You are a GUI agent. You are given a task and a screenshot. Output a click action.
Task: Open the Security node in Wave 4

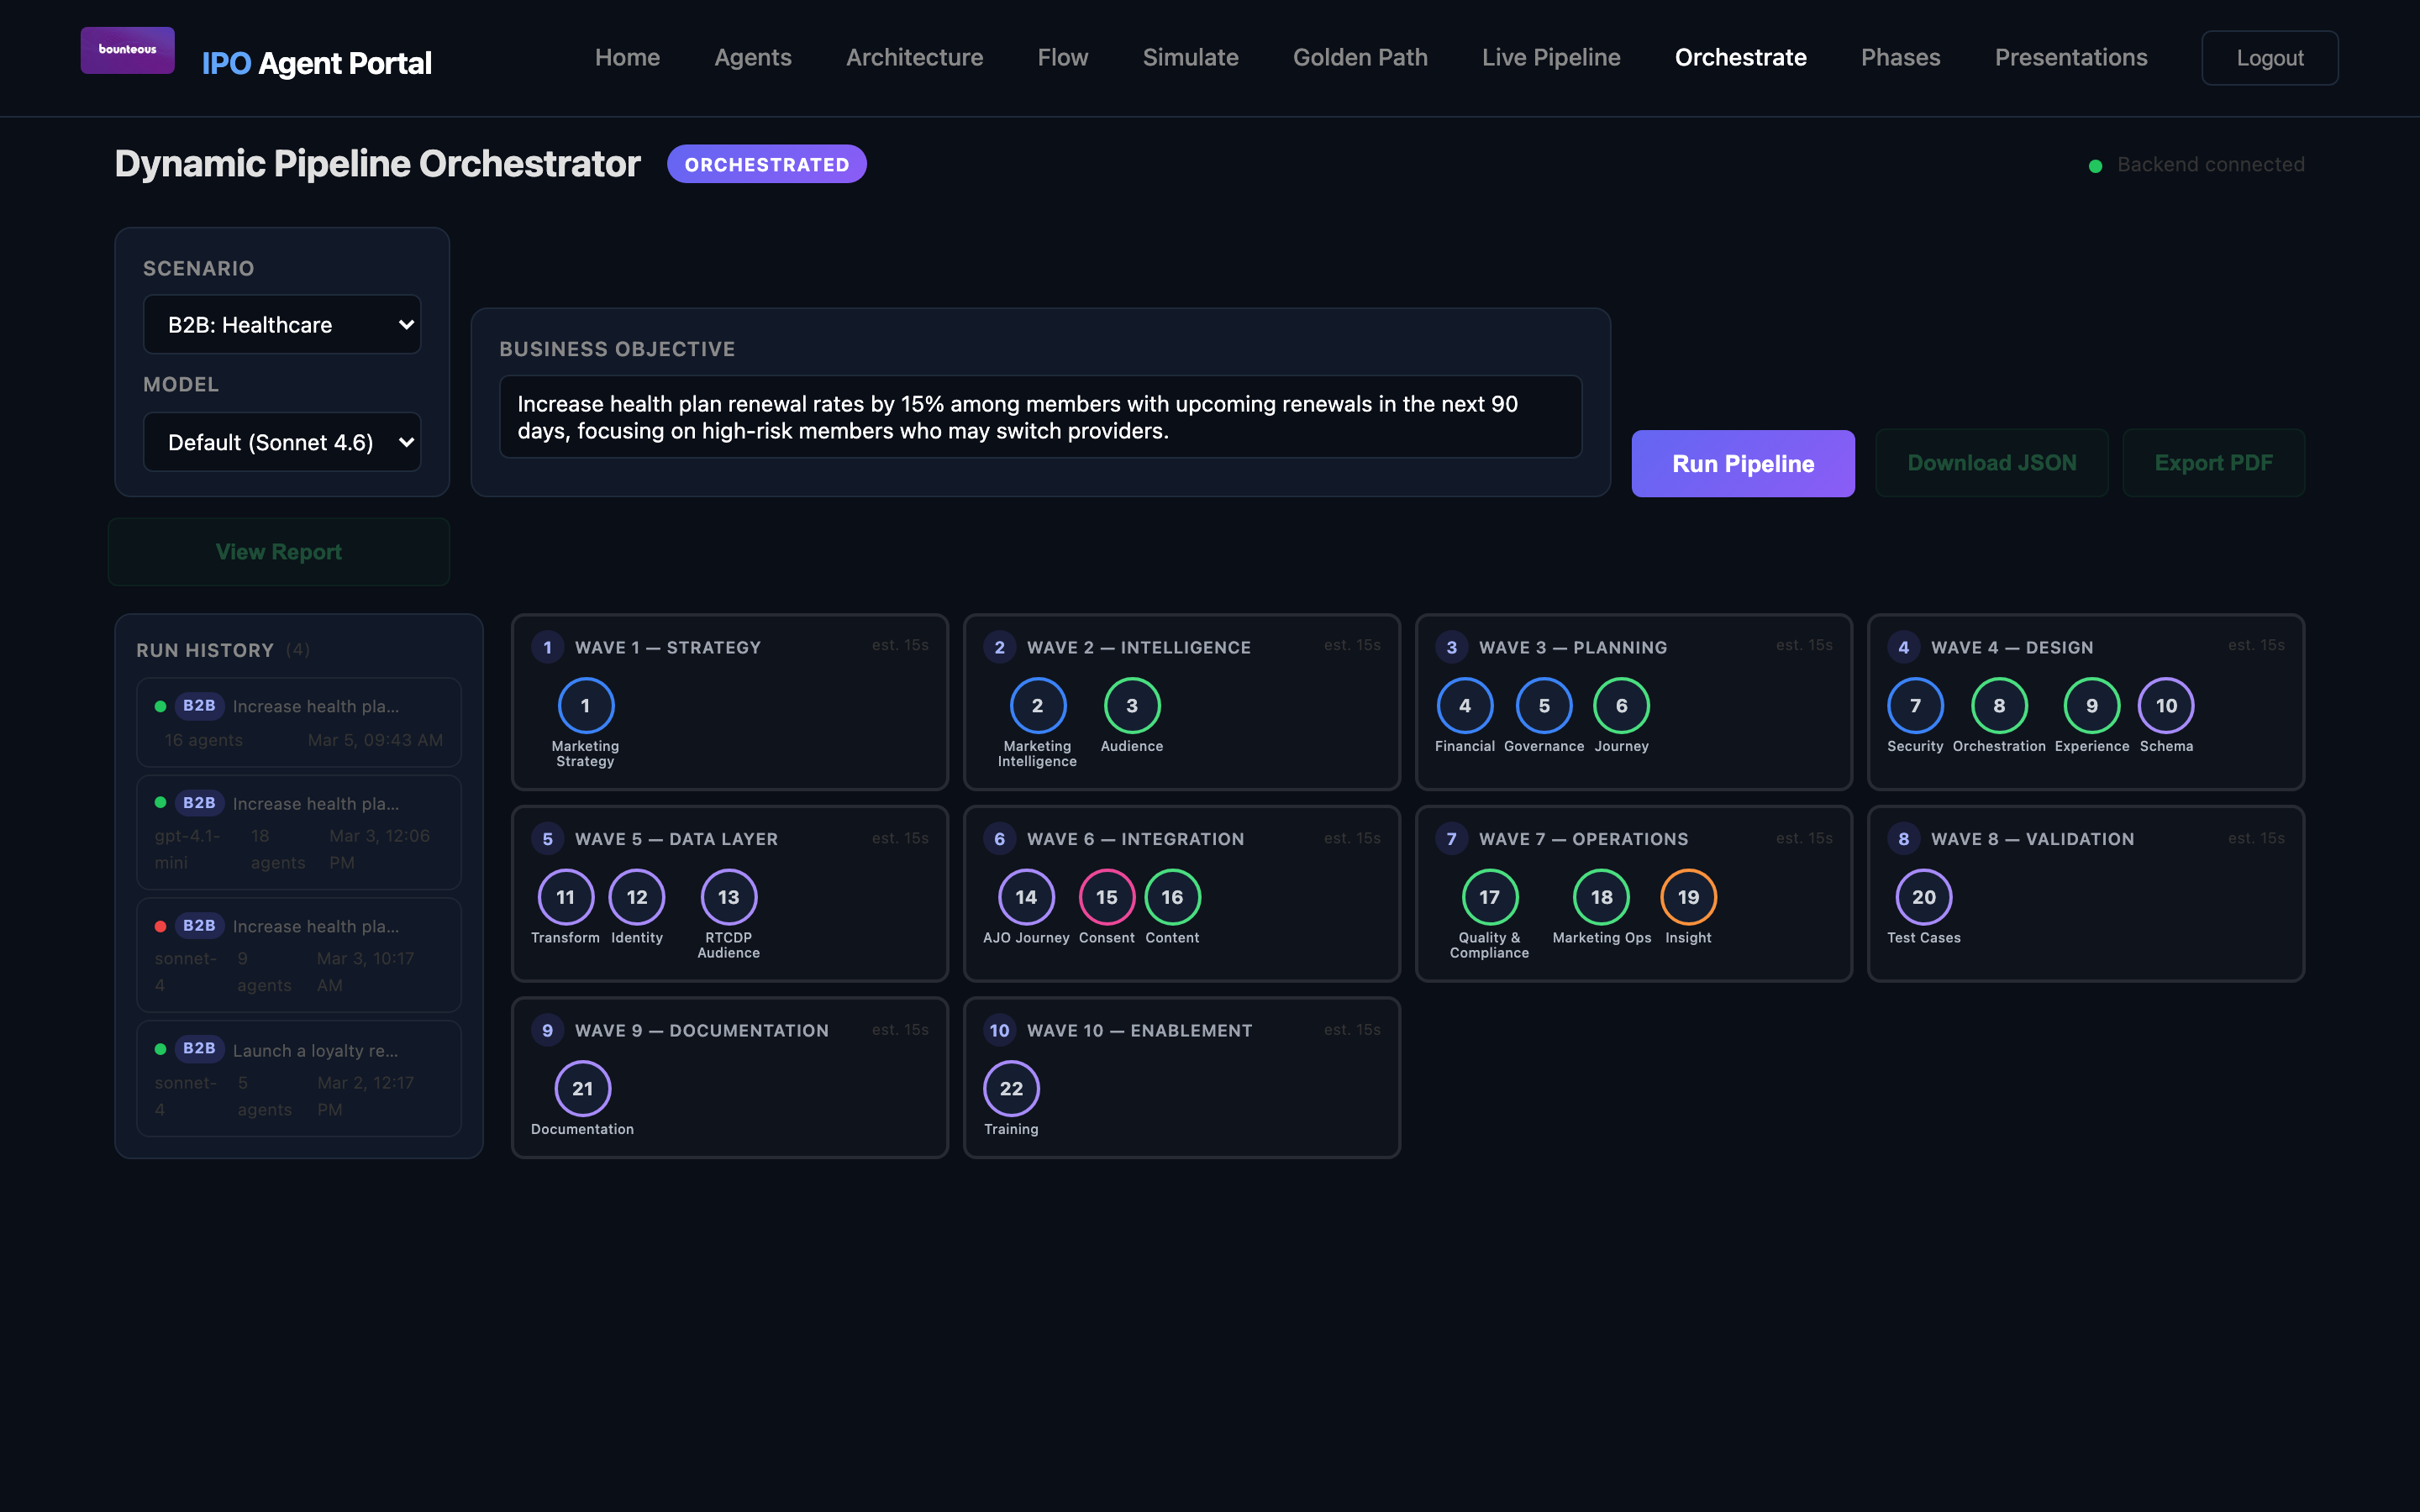coord(1914,706)
